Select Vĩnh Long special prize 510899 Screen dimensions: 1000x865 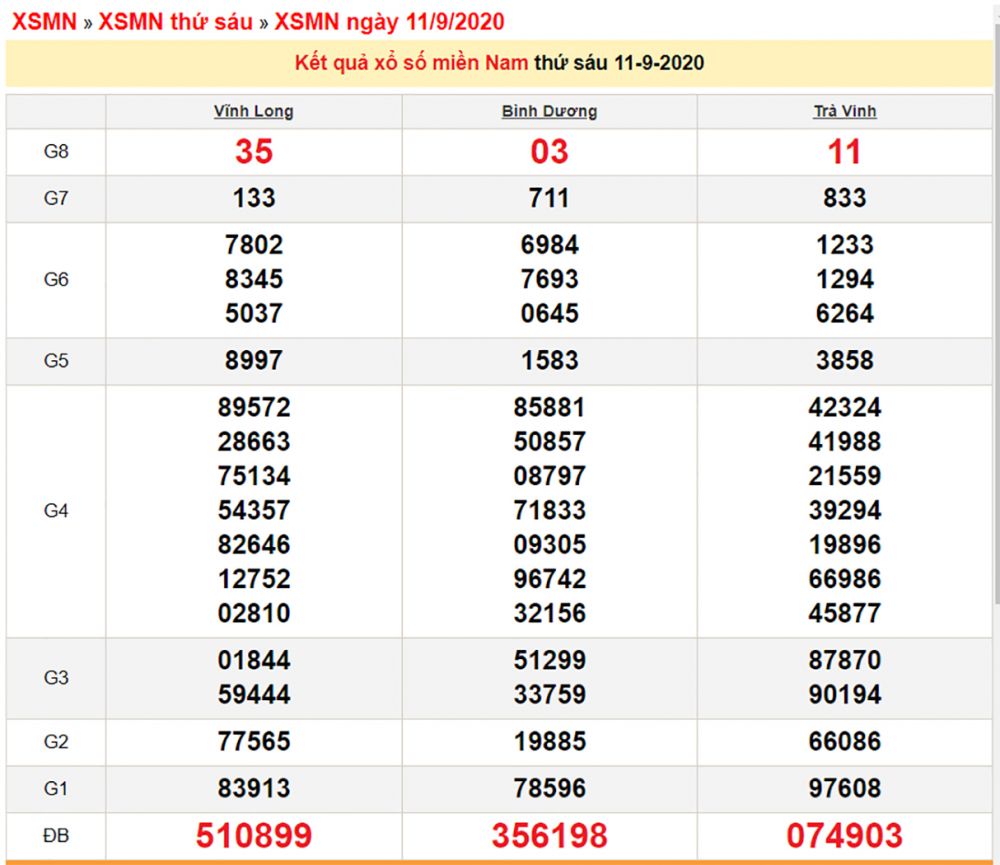point(253,834)
